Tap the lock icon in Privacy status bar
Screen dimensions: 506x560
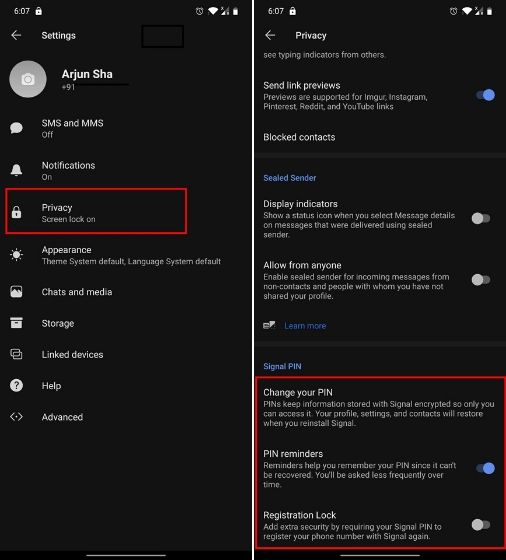pos(292,11)
